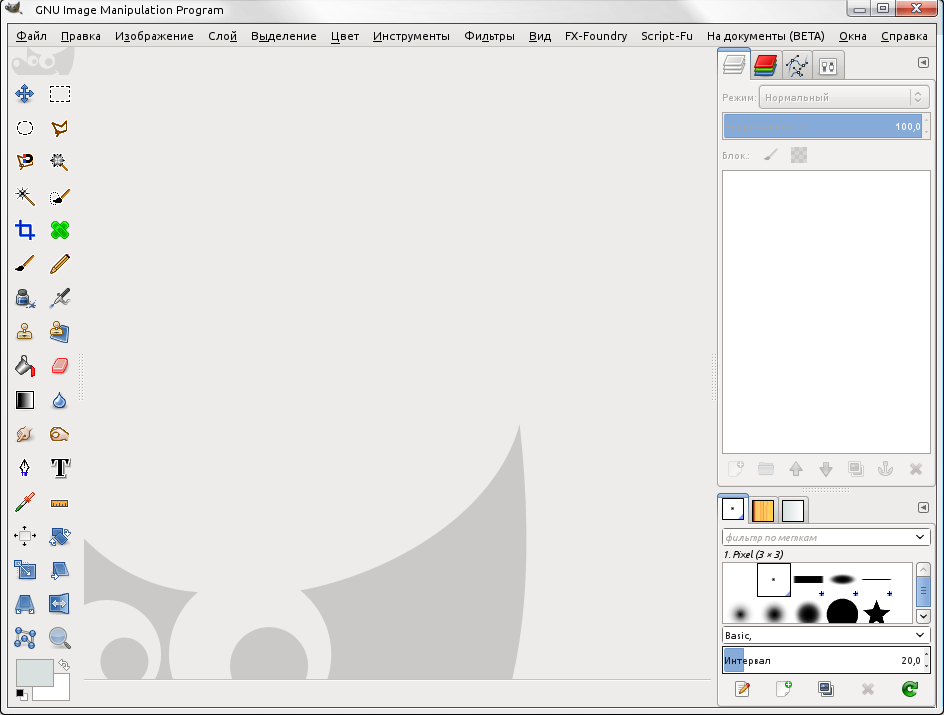Select the Bucket Fill tool
The image size is (944, 715).
[x=25, y=366]
